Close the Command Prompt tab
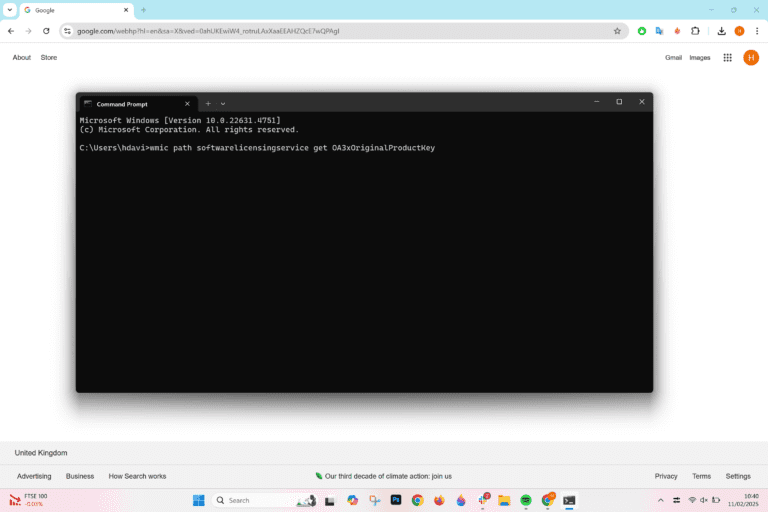The image size is (768, 512). 187,104
